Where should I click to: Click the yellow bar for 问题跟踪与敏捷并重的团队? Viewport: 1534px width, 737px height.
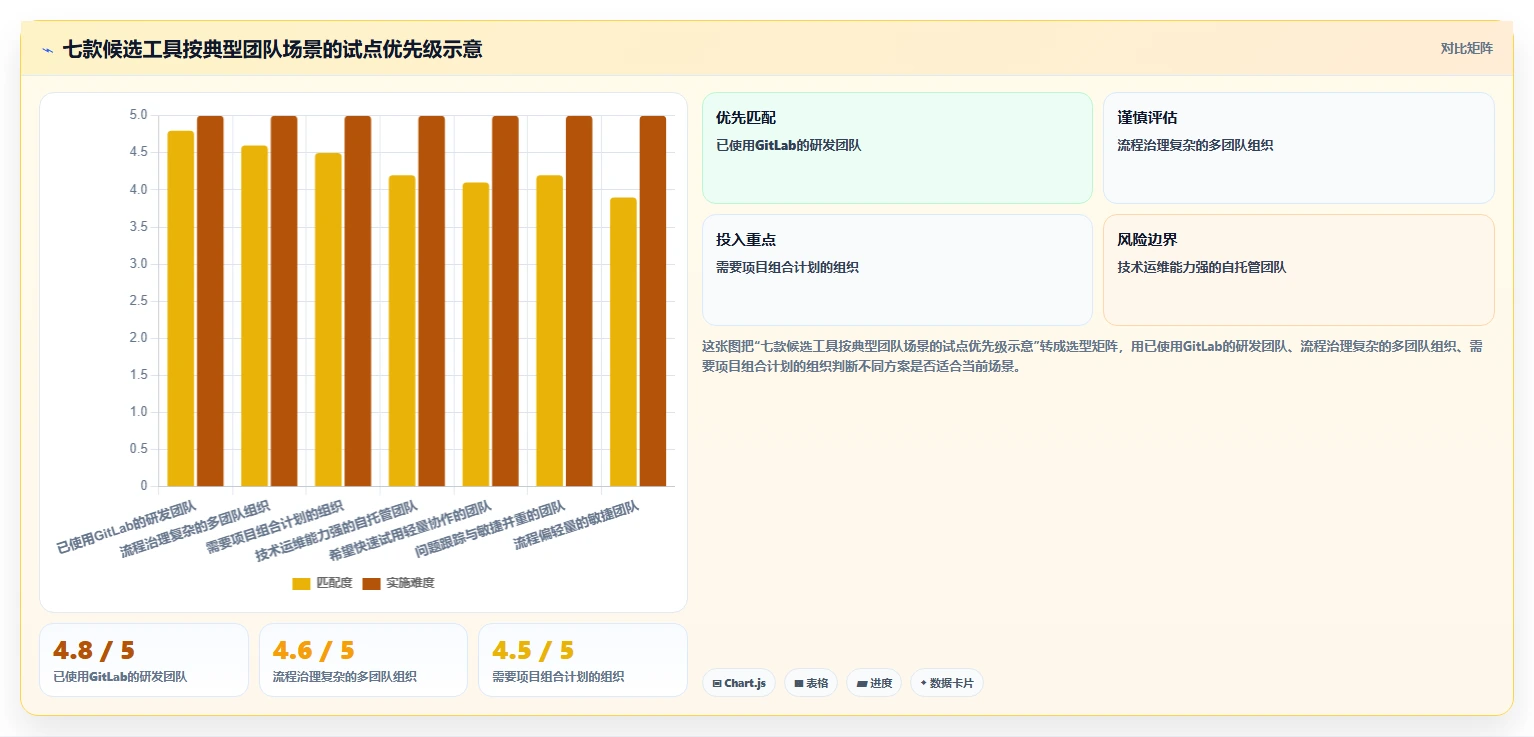[550, 331]
